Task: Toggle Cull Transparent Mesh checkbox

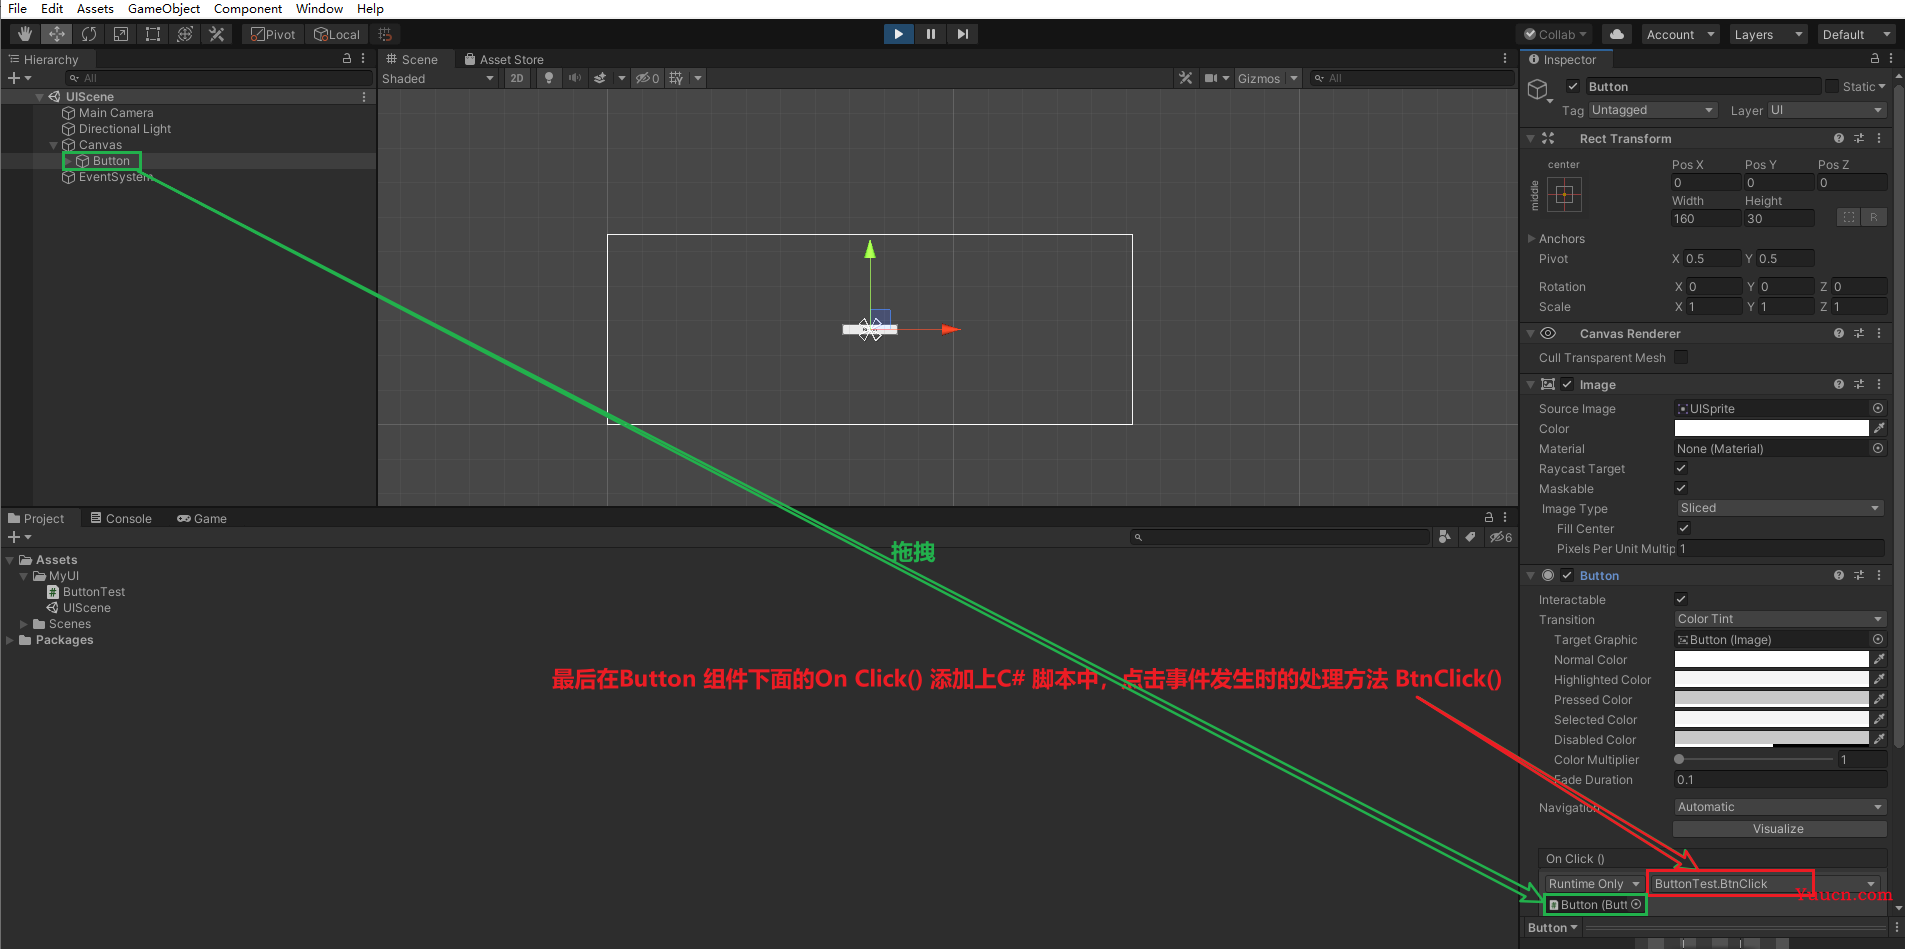Action: coord(1681,357)
